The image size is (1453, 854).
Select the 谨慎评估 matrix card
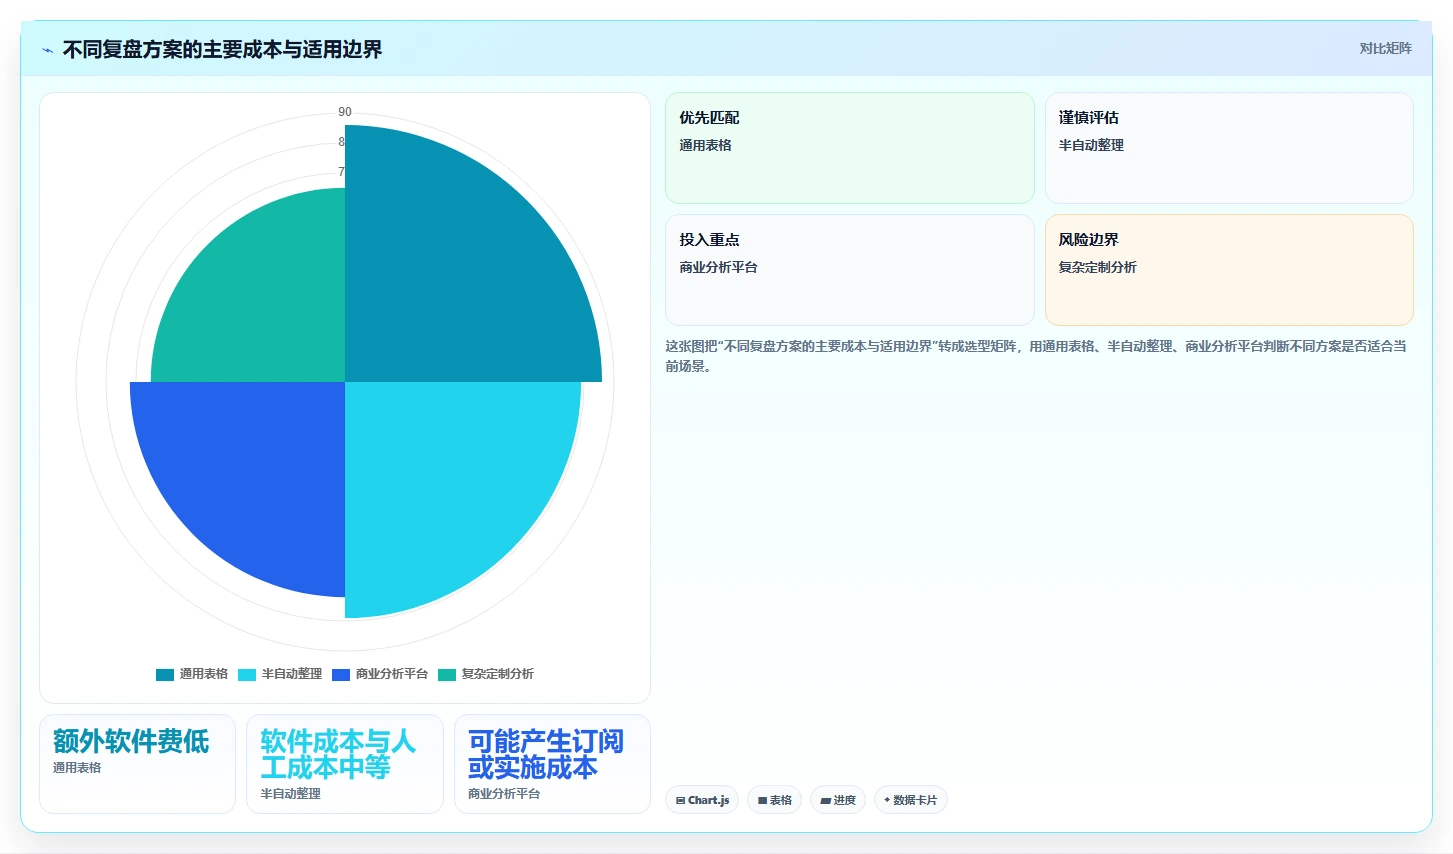click(x=1229, y=148)
